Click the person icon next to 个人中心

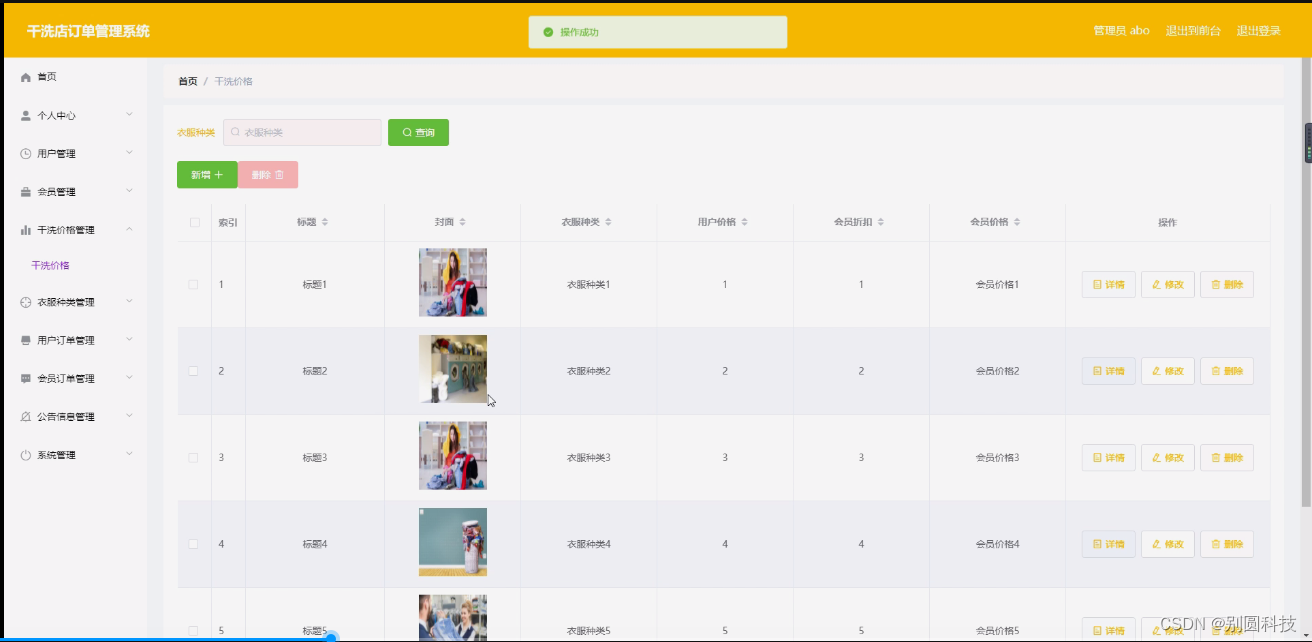point(27,115)
